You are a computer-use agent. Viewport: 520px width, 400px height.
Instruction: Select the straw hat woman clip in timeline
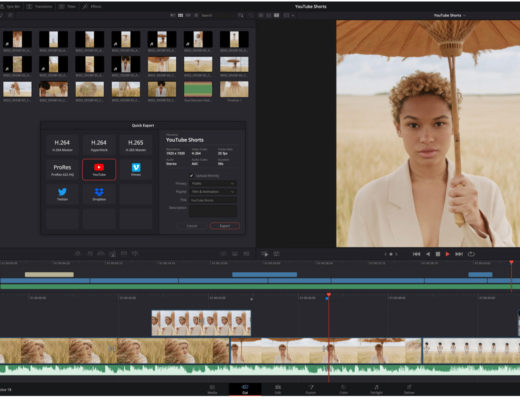click(x=115, y=351)
